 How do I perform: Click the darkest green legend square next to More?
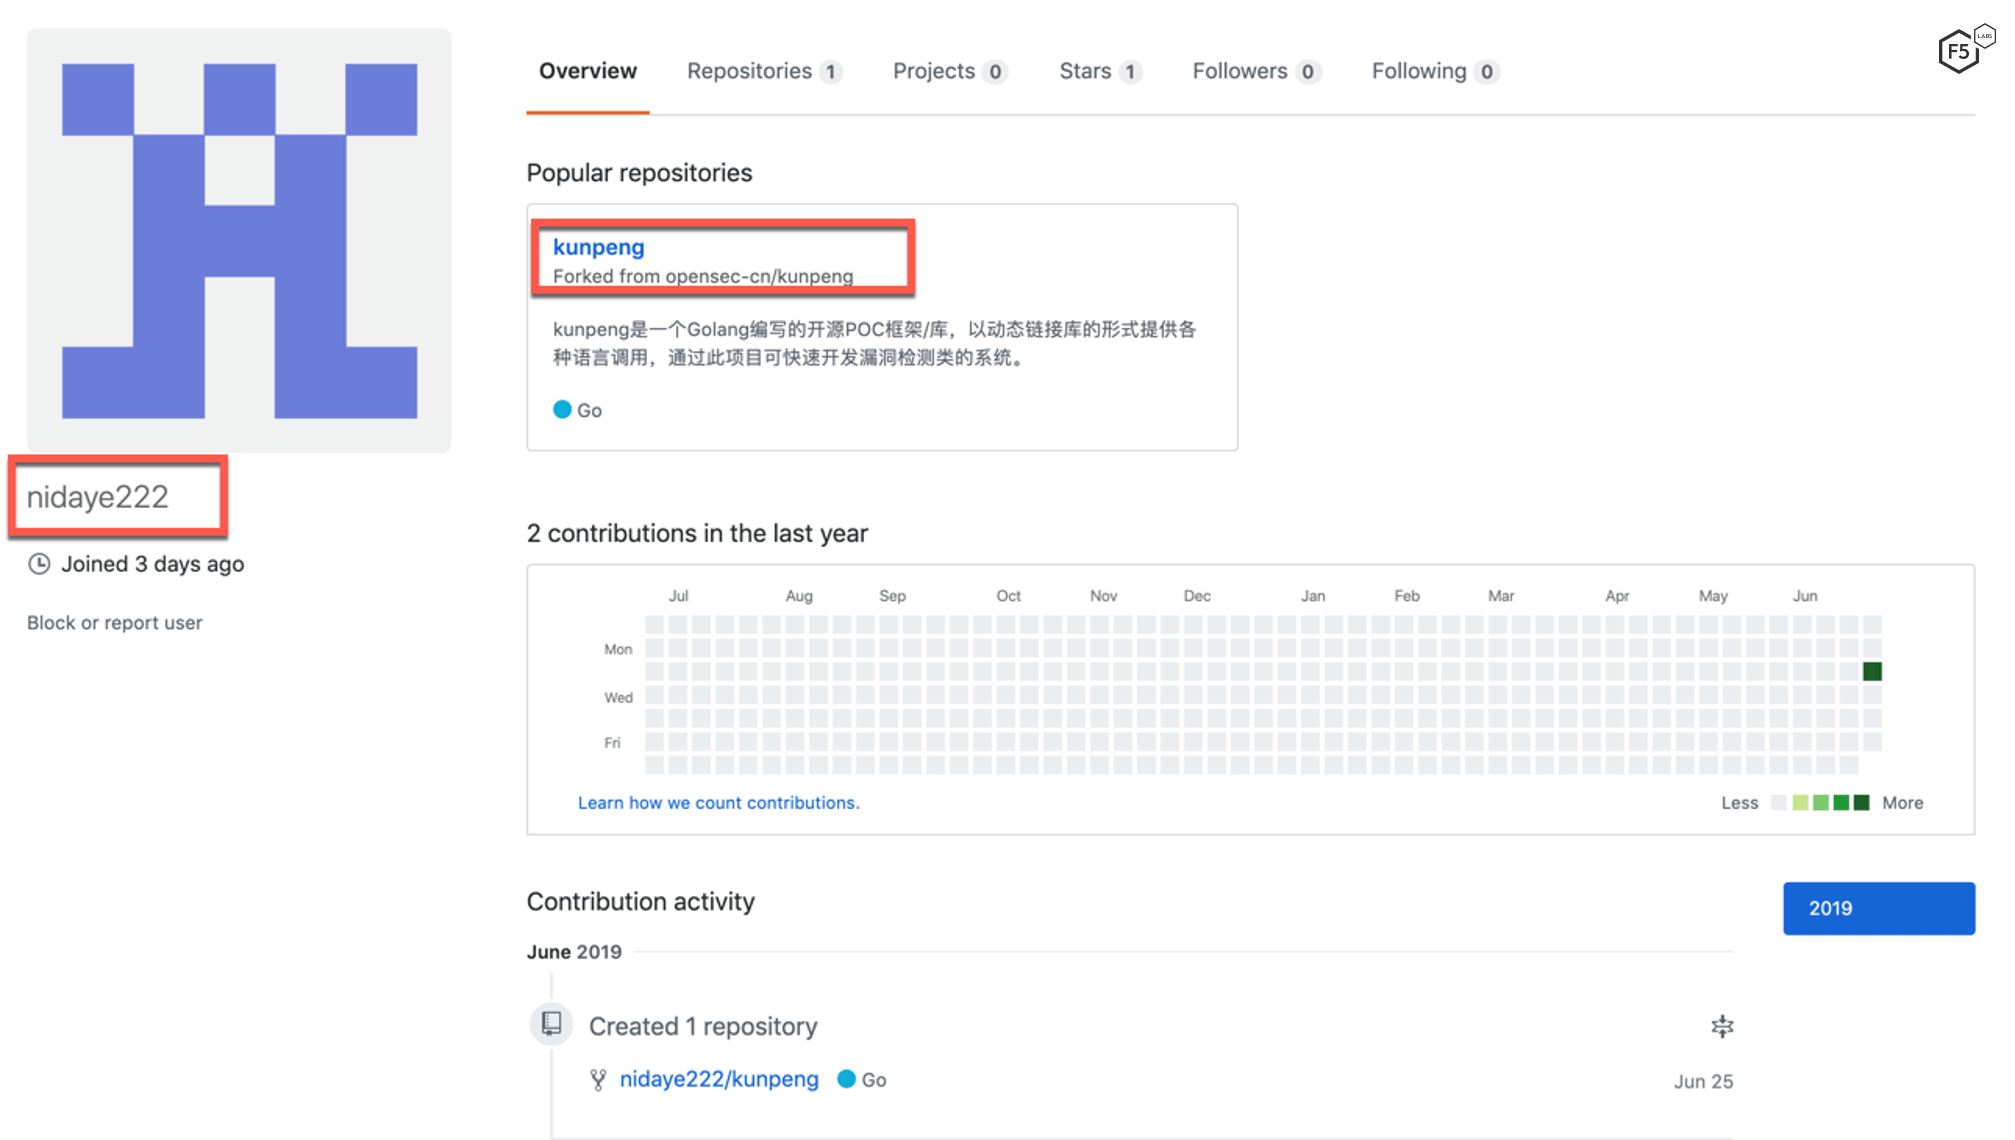click(1861, 803)
